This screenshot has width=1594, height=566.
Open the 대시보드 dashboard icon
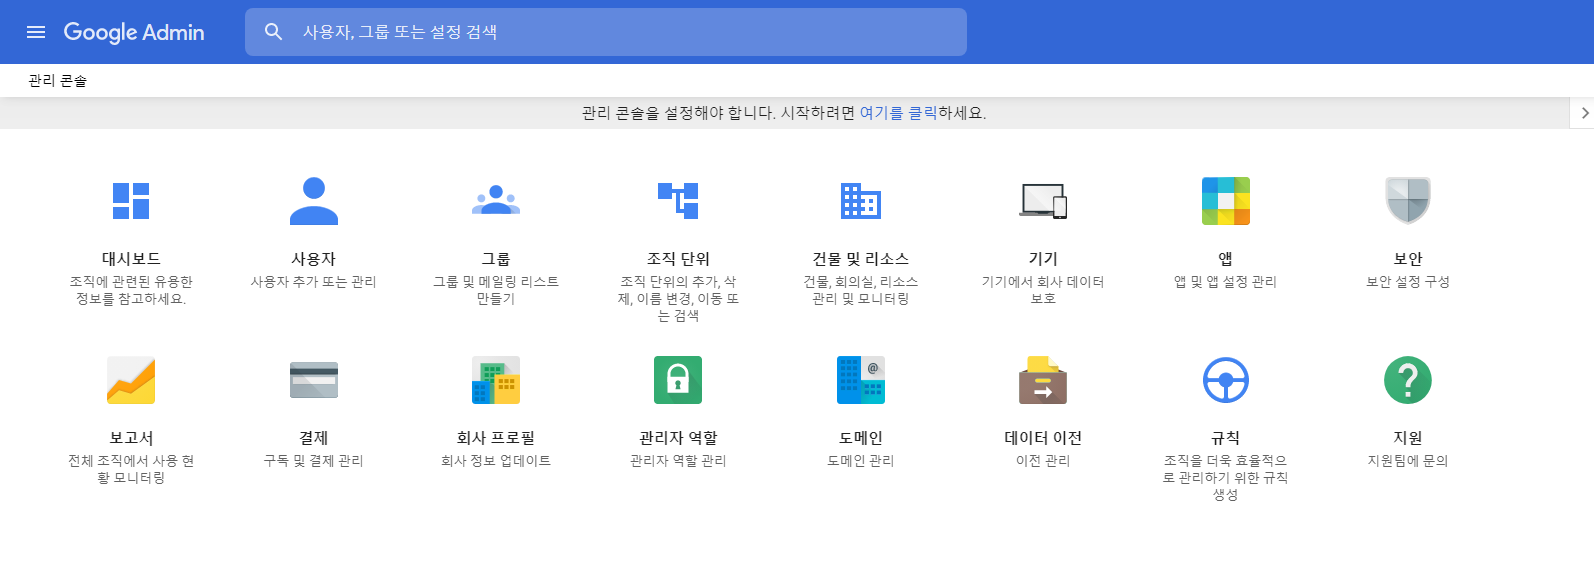click(x=131, y=201)
